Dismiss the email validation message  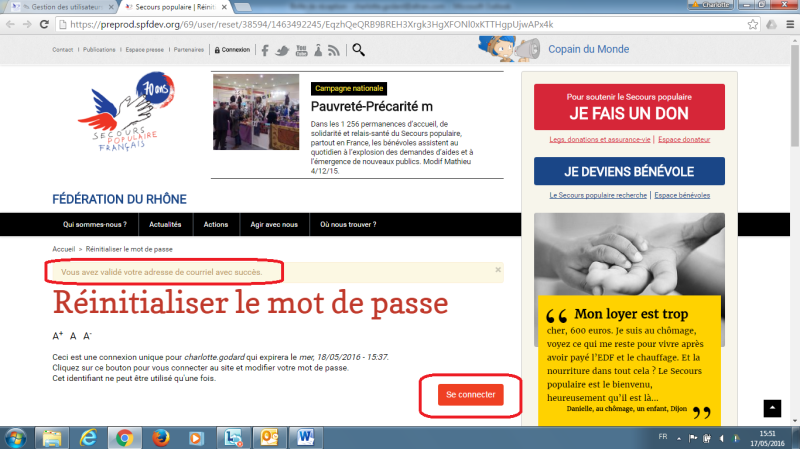[498, 269]
